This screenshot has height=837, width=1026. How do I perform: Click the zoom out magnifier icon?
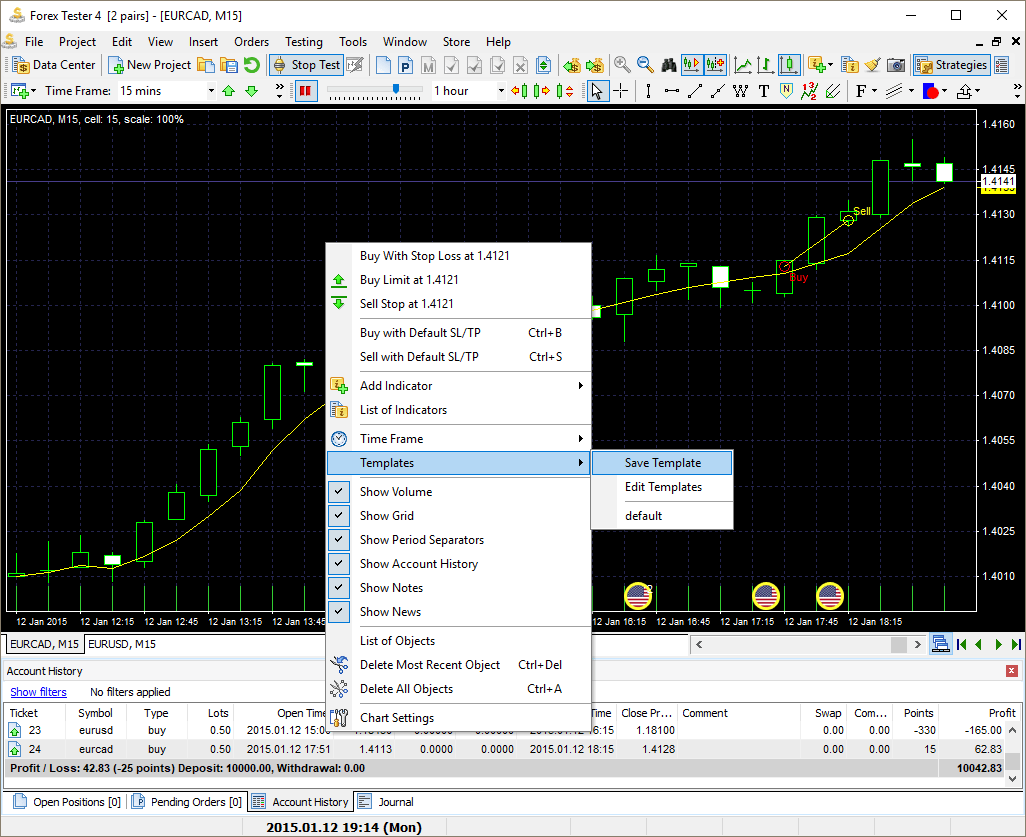coord(645,65)
